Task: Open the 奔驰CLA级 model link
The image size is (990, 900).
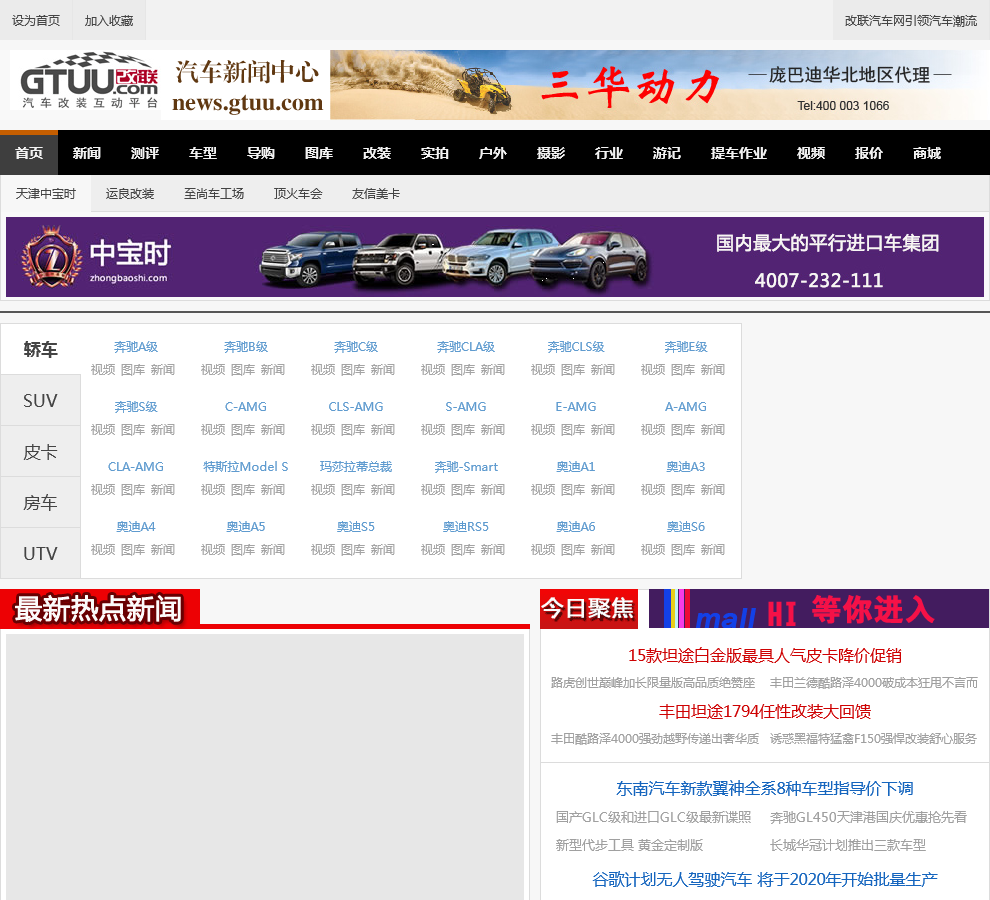Action: (x=466, y=347)
